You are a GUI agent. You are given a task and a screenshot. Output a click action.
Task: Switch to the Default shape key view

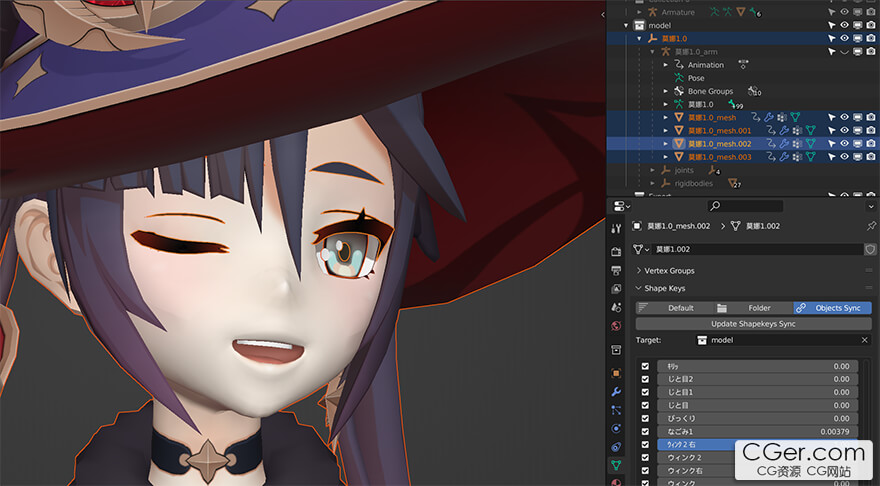675,308
